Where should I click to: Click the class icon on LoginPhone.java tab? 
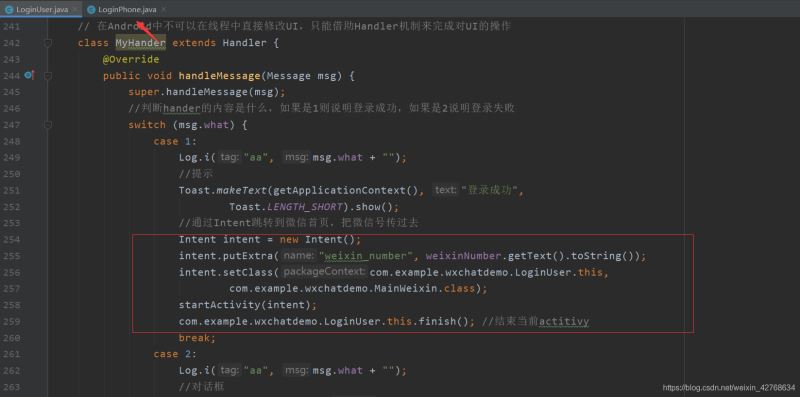(91, 9)
